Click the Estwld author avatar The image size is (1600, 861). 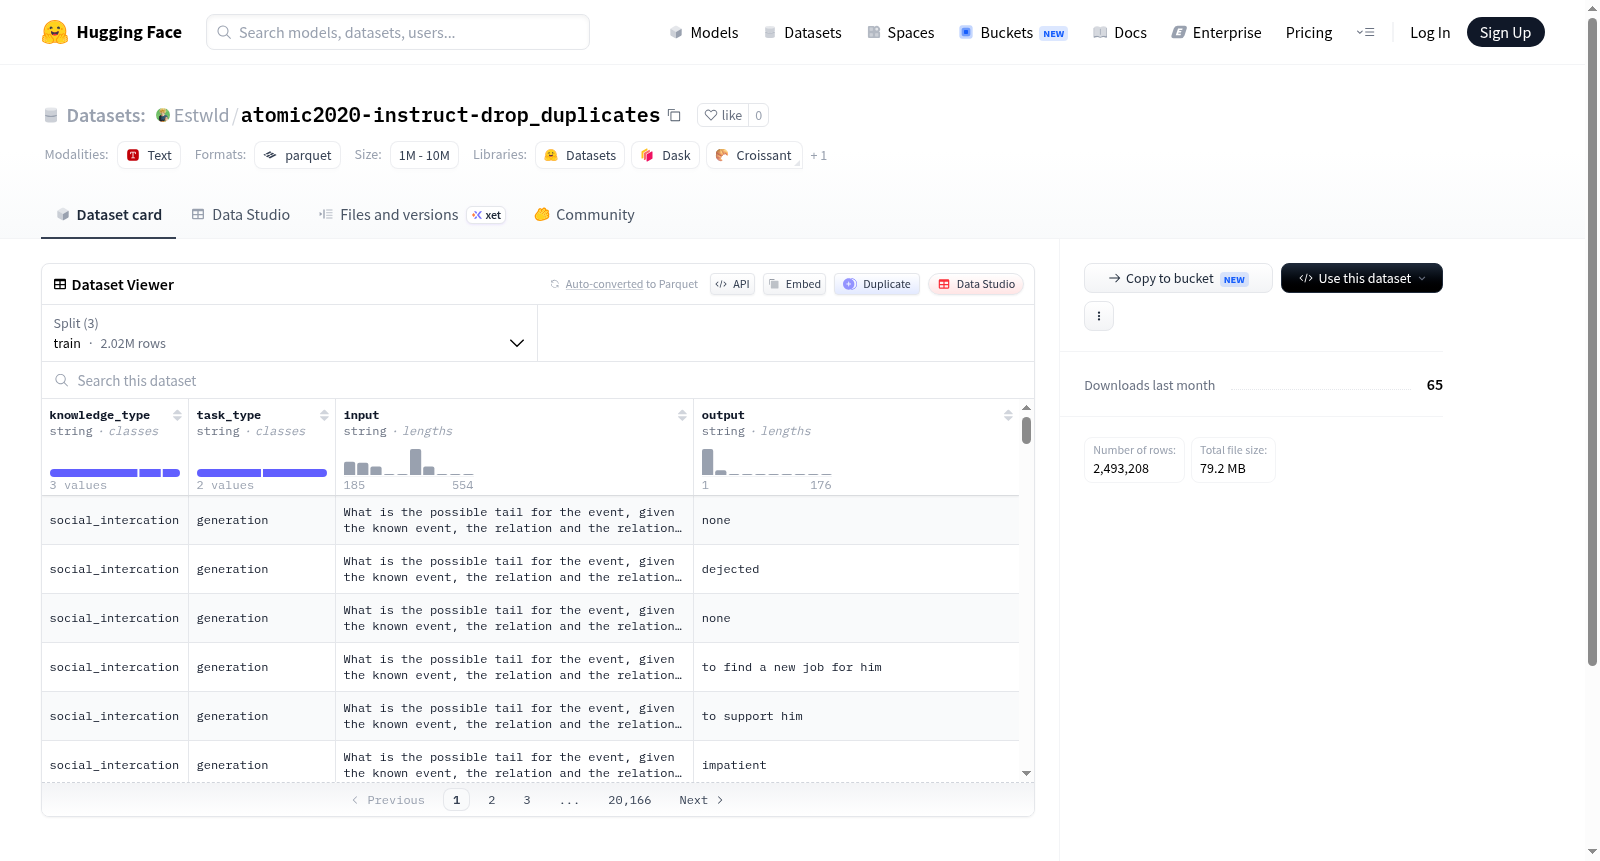(x=163, y=115)
